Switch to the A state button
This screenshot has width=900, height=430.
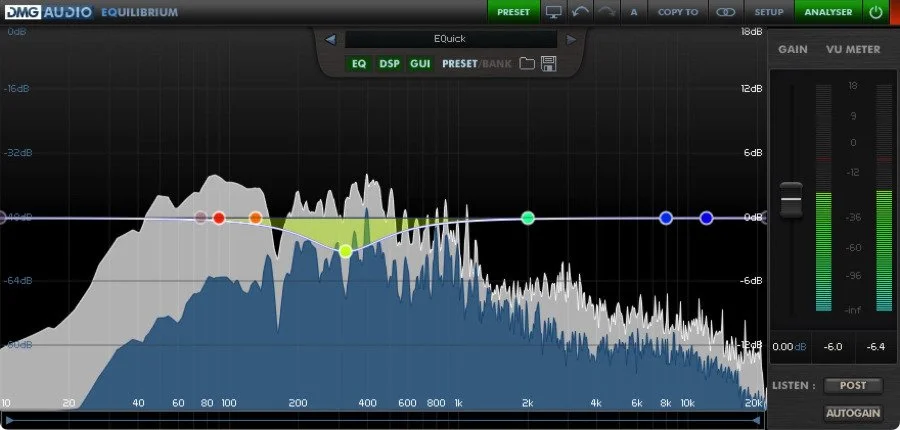coord(634,12)
